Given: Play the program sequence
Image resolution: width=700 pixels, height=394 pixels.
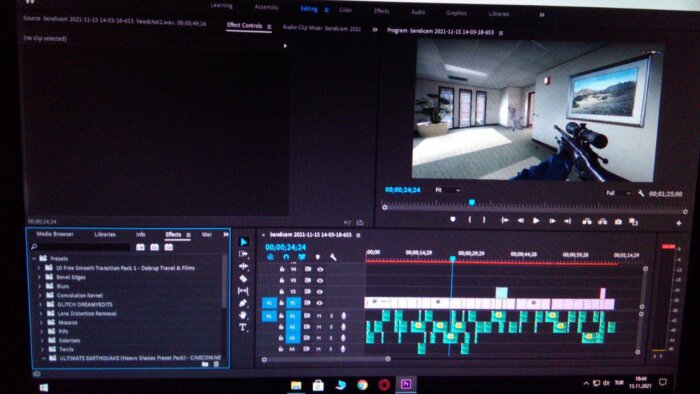Looking at the screenshot, I should pyautogui.click(x=536, y=220).
